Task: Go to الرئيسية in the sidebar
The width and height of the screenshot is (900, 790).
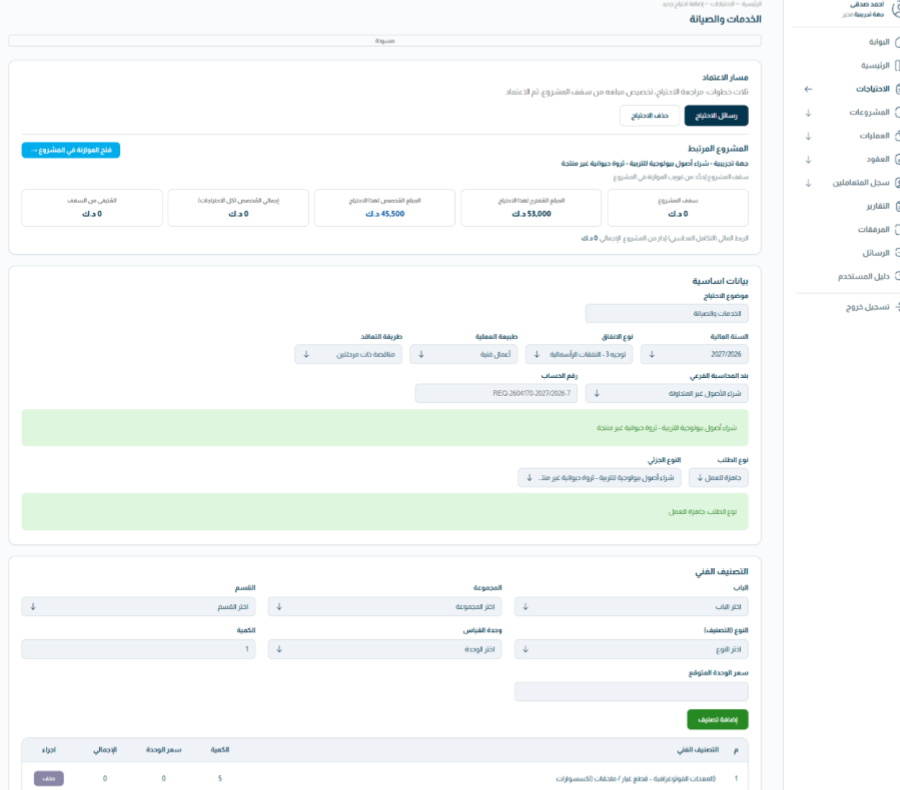Action: (x=875, y=65)
